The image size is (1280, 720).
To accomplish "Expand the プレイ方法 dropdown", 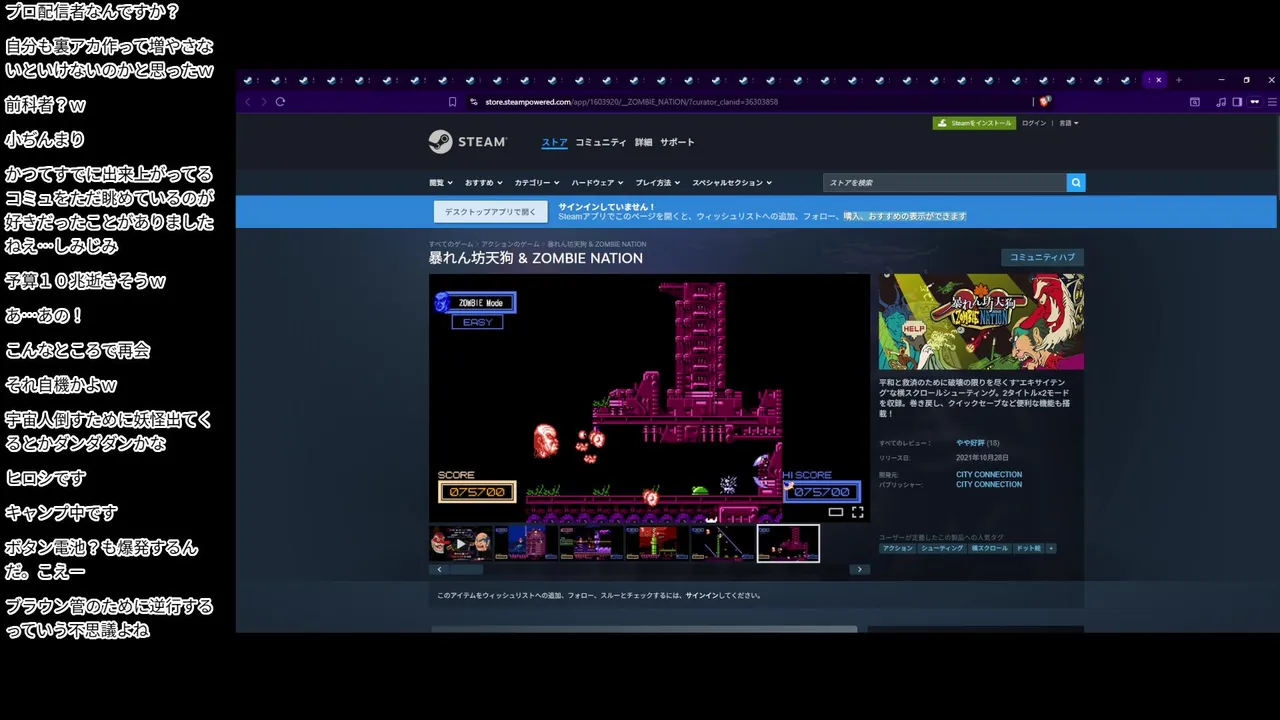I will point(658,183).
